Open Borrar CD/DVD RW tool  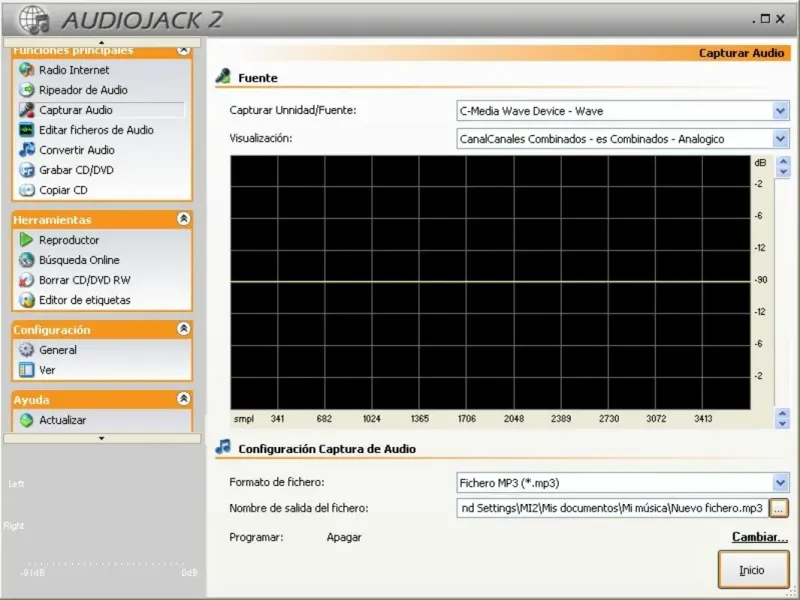coord(85,280)
